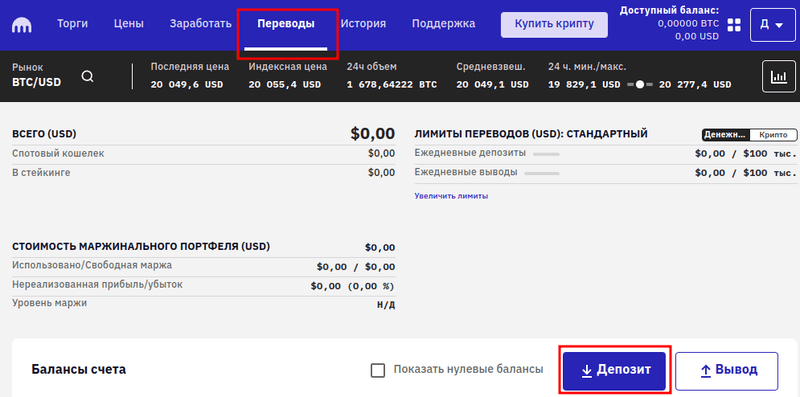This screenshot has height=397, width=800.
Task: Click the 24ч объем 1 678,64222 BTC value
Action: pyautogui.click(x=392, y=85)
